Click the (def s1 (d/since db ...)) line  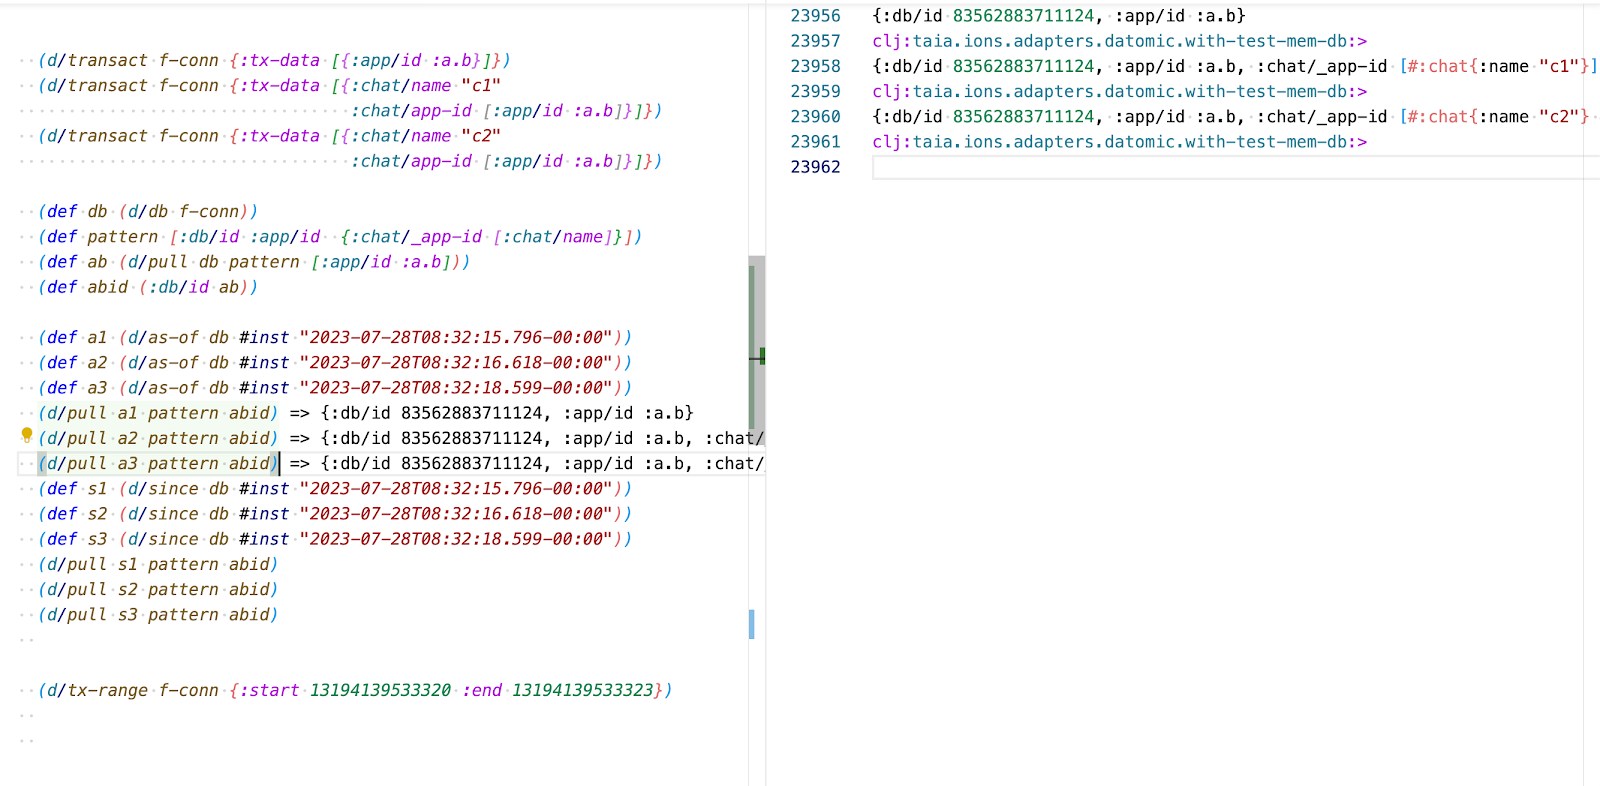point(335,489)
